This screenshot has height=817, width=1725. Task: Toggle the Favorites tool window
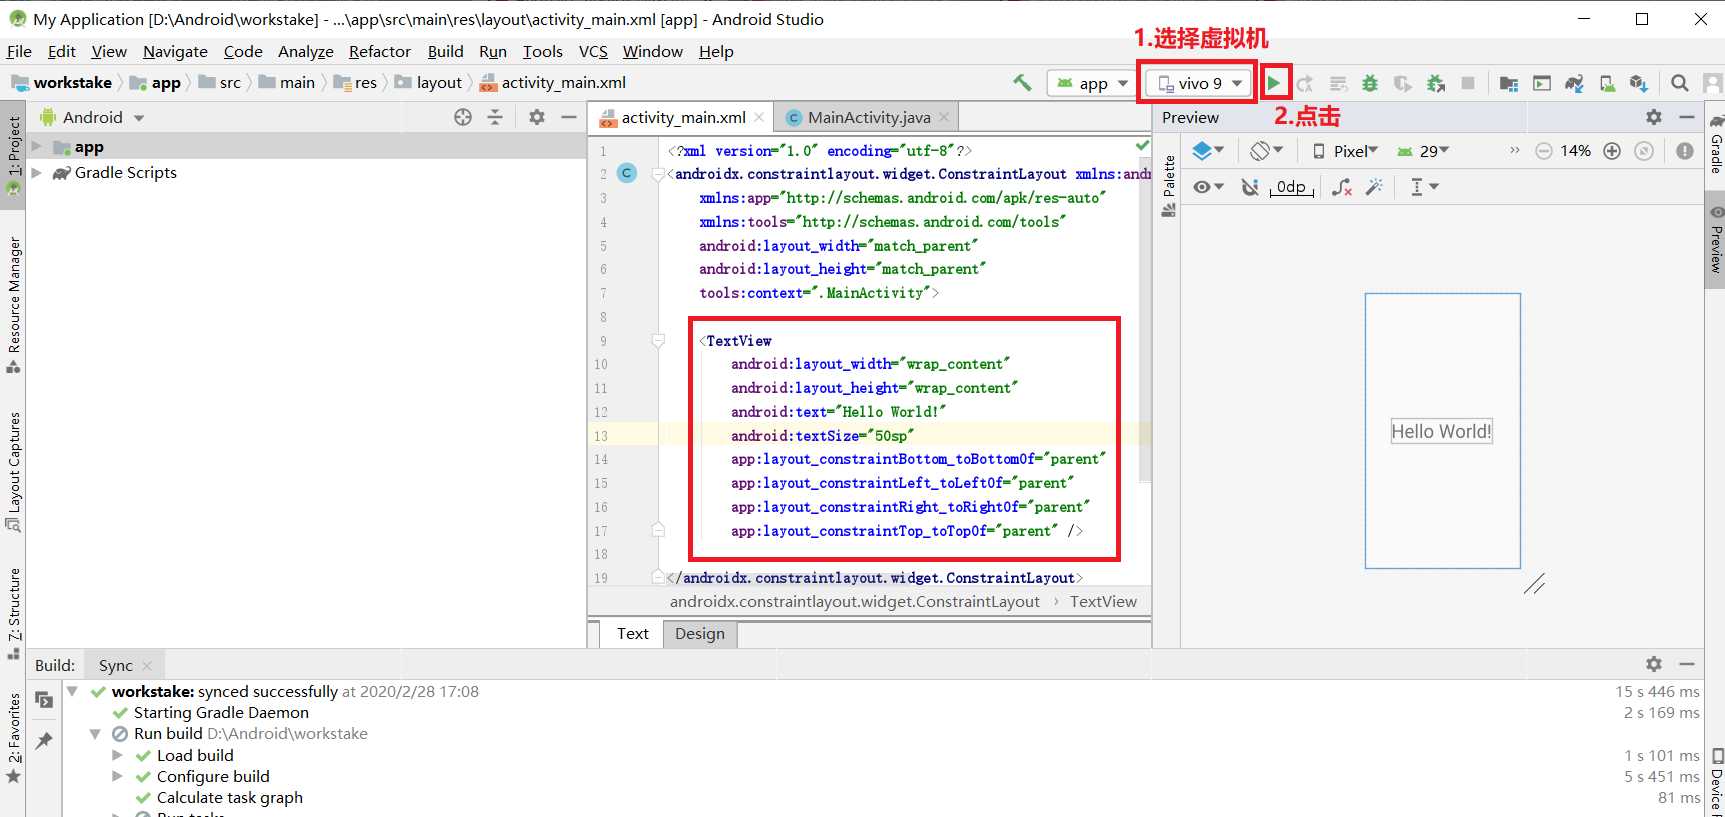coord(13,738)
